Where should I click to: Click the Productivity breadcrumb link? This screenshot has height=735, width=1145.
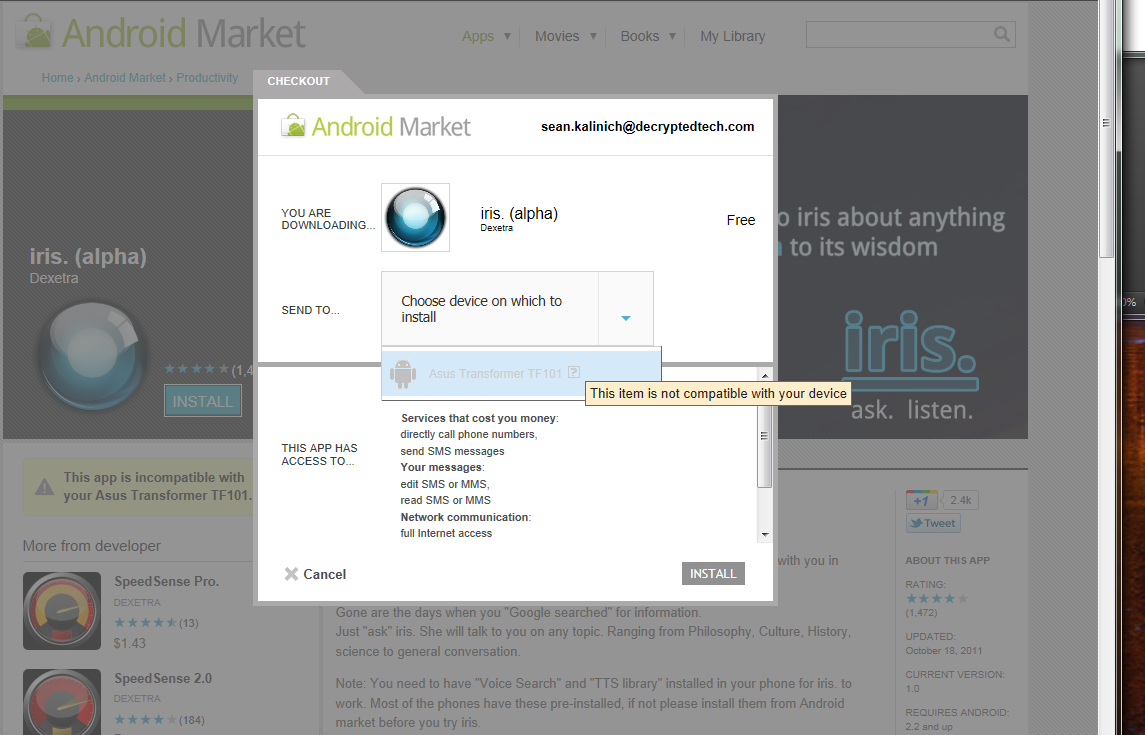point(207,77)
